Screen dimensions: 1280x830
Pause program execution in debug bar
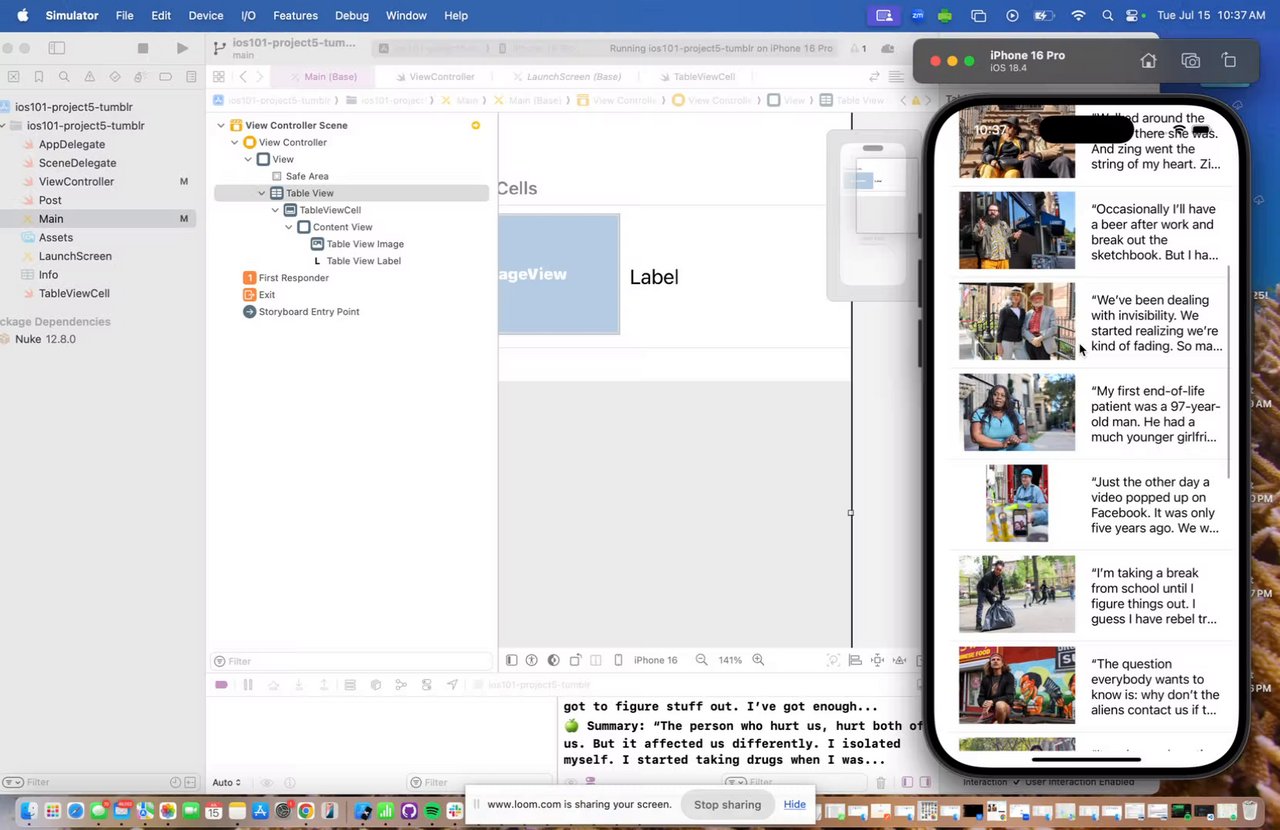247,685
